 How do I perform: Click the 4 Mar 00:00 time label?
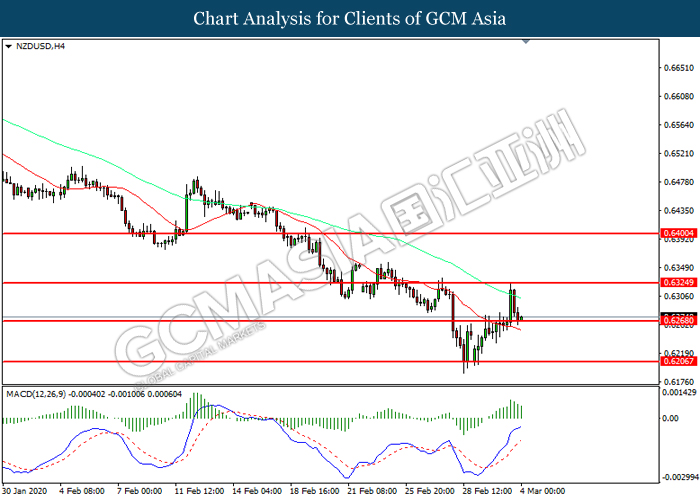(542, 491)
